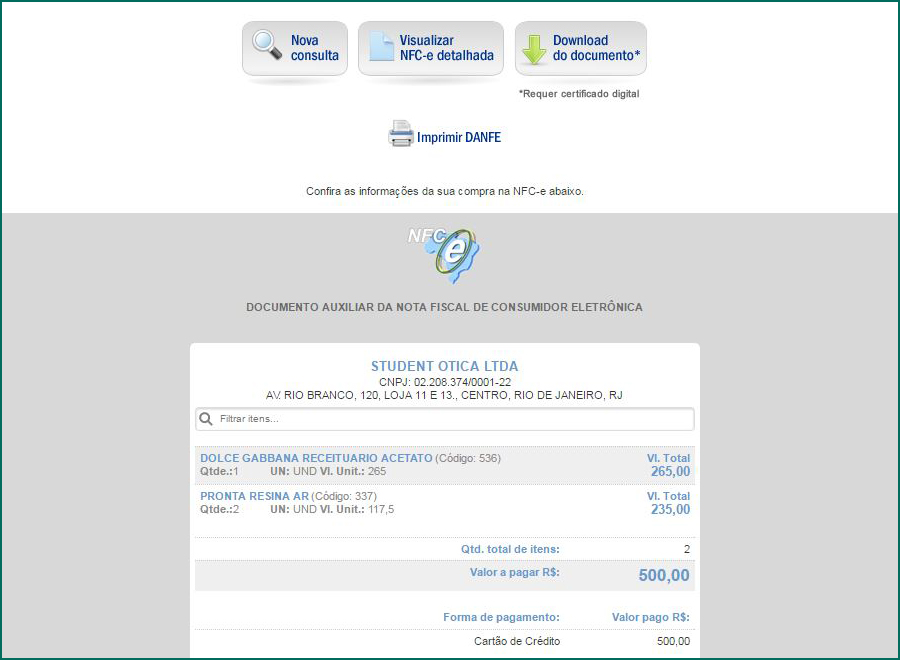Click the STUDENT OTICA LTDA company name

[x=444, y=367]
